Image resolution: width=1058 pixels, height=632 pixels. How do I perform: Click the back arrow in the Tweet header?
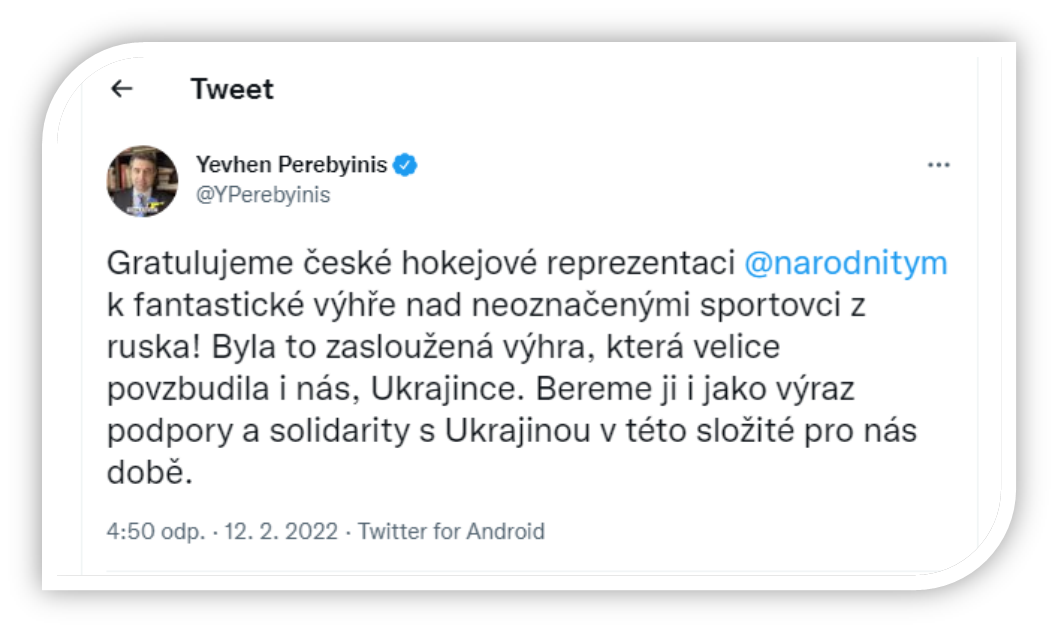click(122, 89)
